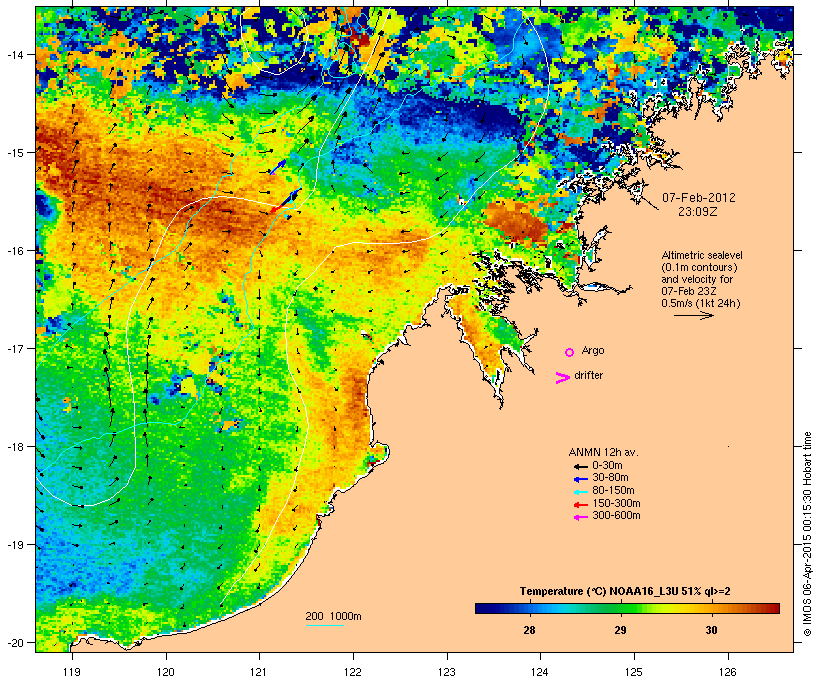Click the 0.5m/s velocity scale arrow
The image size is (820, 680).
[693, 315]
